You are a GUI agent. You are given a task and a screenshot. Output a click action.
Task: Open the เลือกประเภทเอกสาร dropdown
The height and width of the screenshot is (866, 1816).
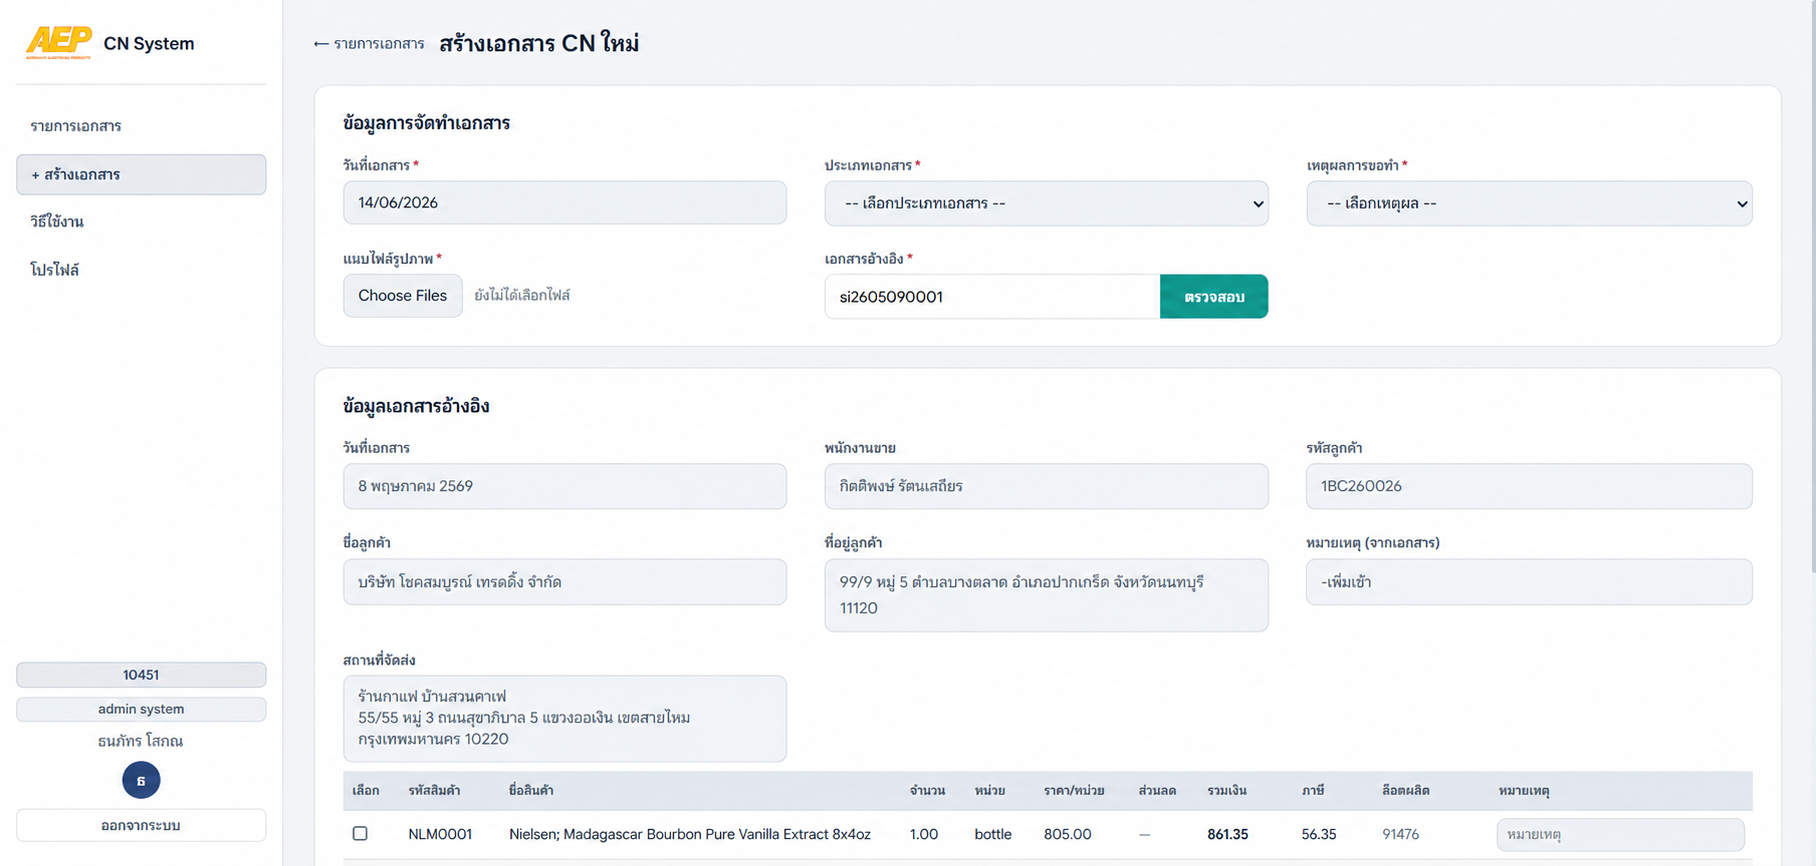pyautogui.click(x=1046, y=203)
